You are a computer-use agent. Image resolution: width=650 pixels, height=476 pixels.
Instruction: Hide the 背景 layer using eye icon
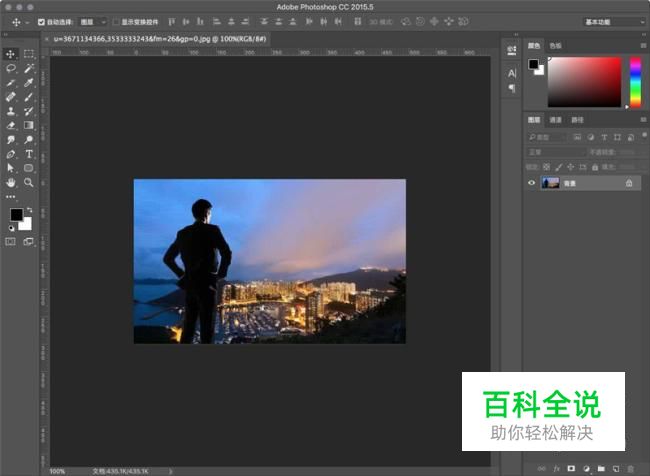(532, 183)
